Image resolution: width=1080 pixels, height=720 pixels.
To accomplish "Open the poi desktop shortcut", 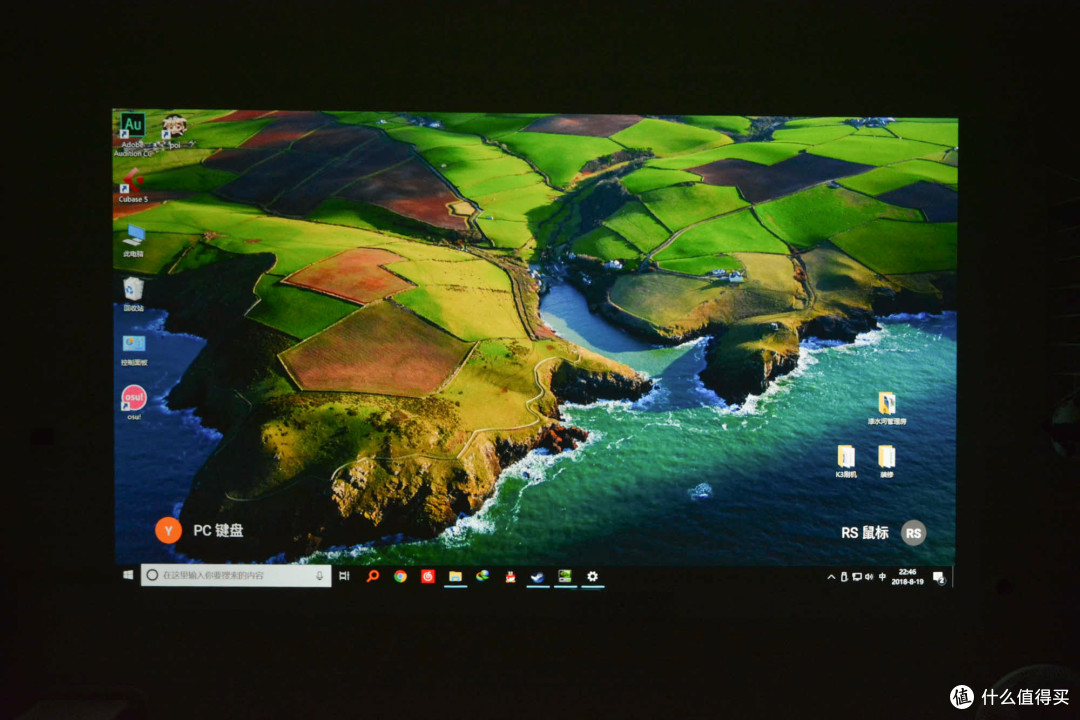I will [174, 131].
